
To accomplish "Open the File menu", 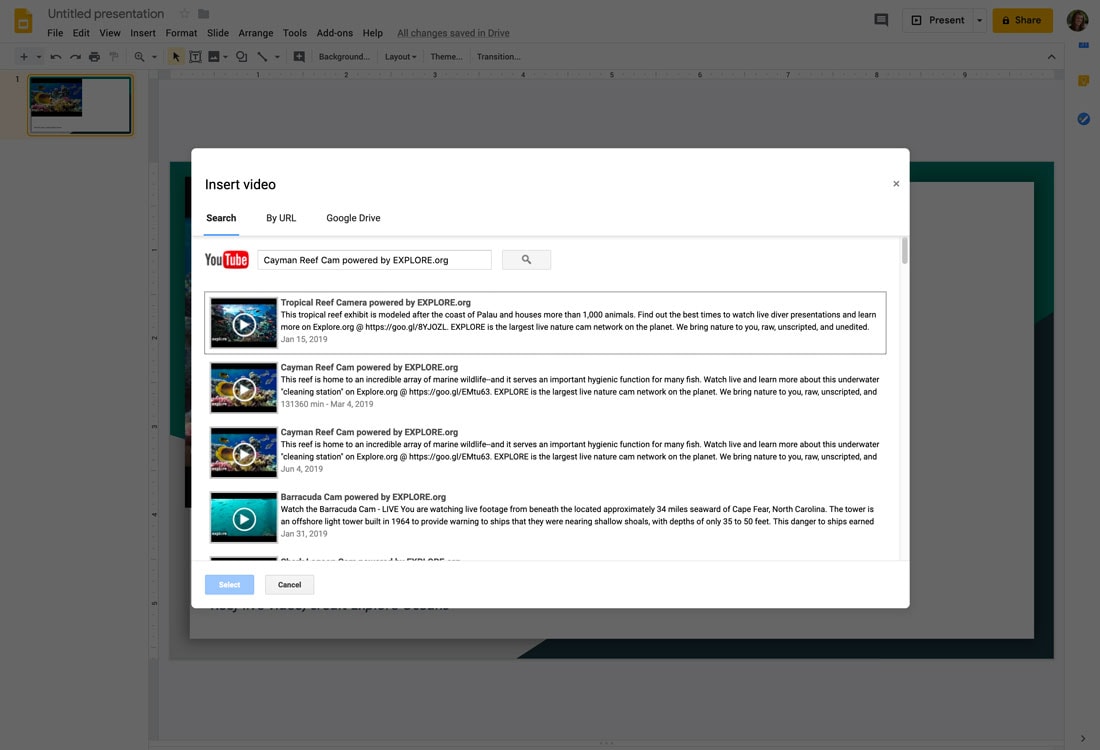I will [55, 33].
